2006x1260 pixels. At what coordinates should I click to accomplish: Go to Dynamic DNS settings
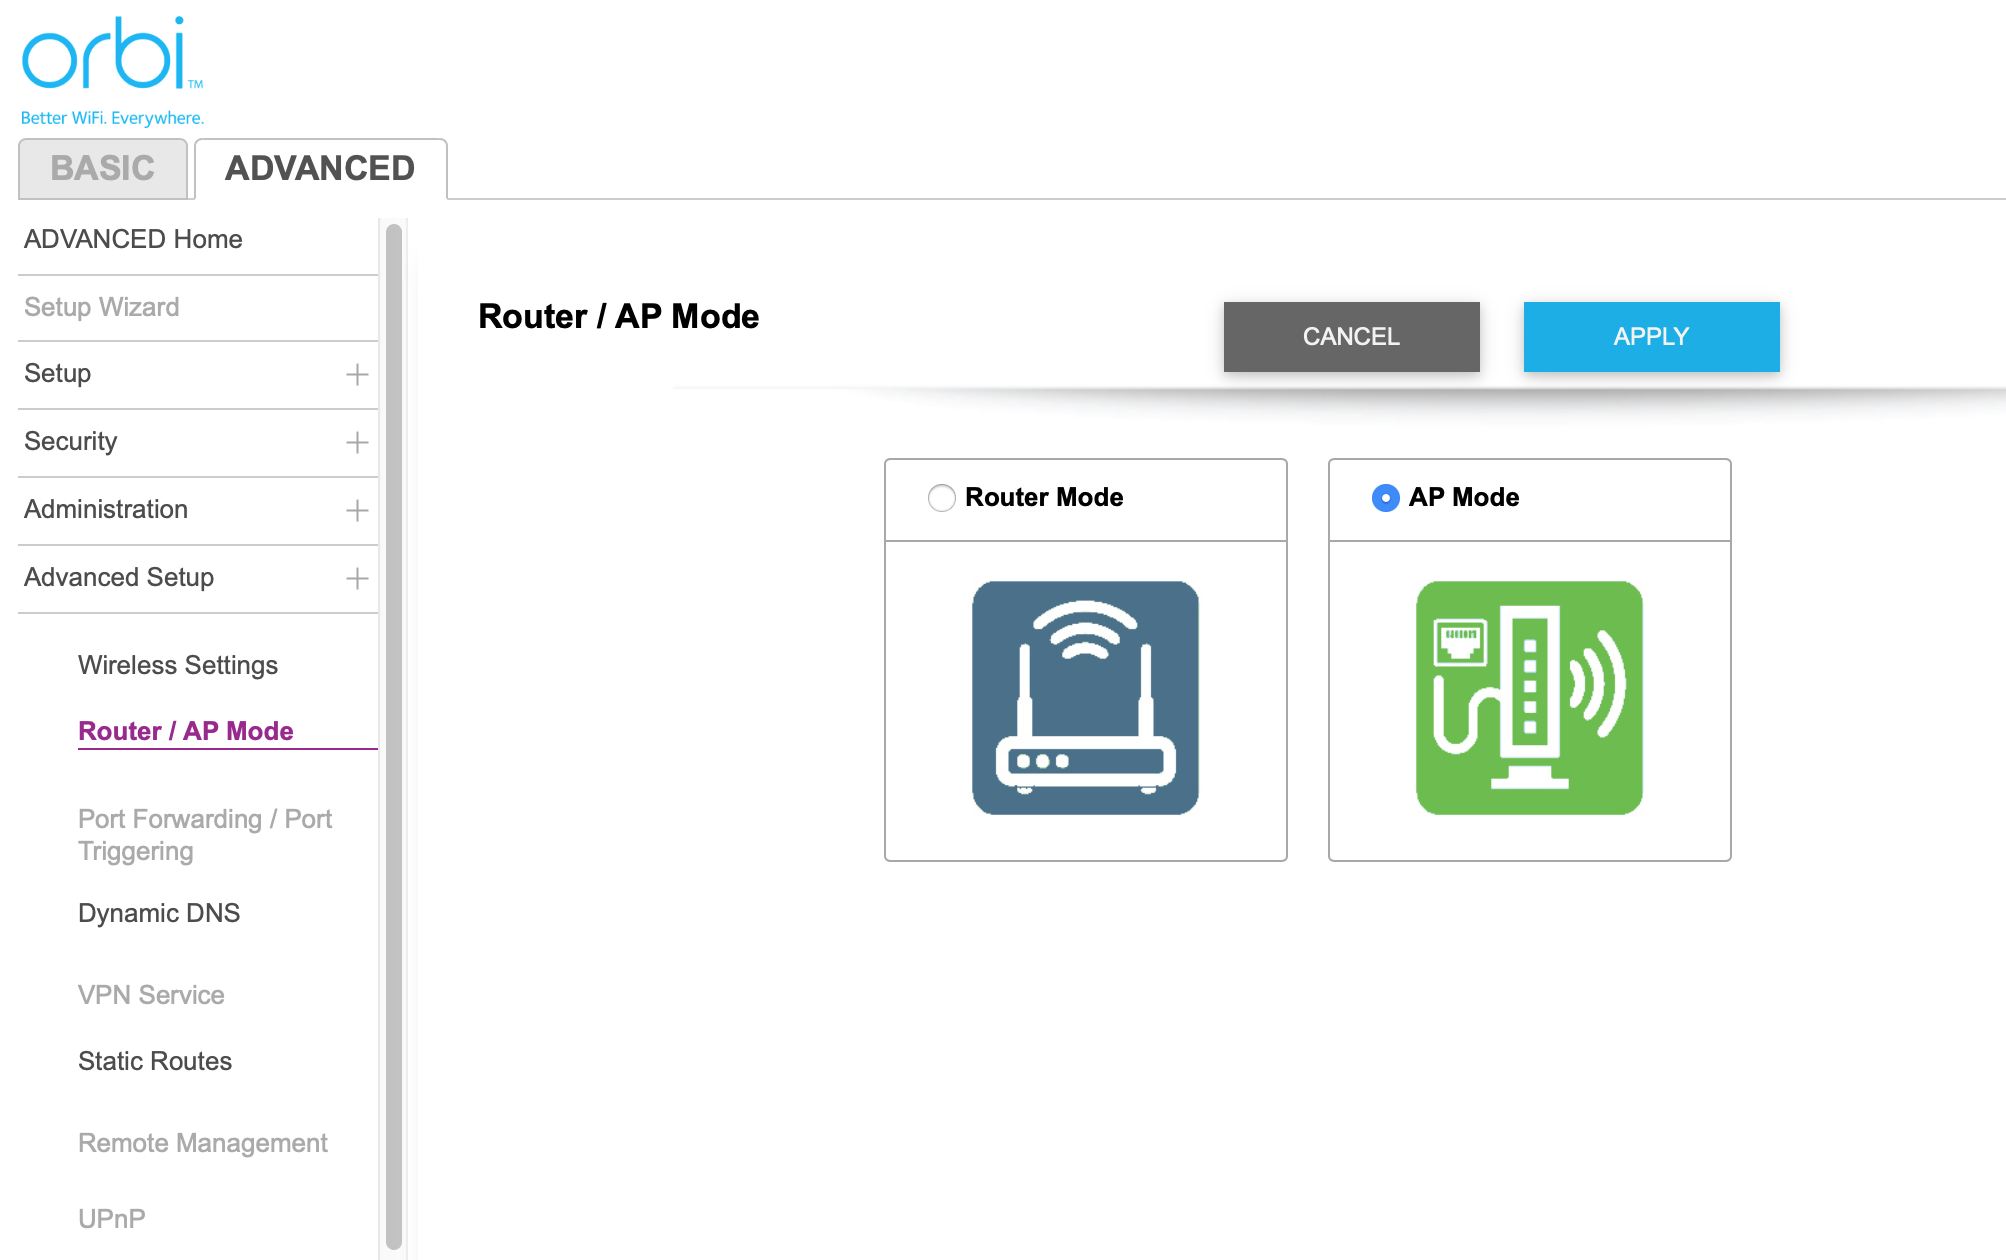click(x=159, y=914)
